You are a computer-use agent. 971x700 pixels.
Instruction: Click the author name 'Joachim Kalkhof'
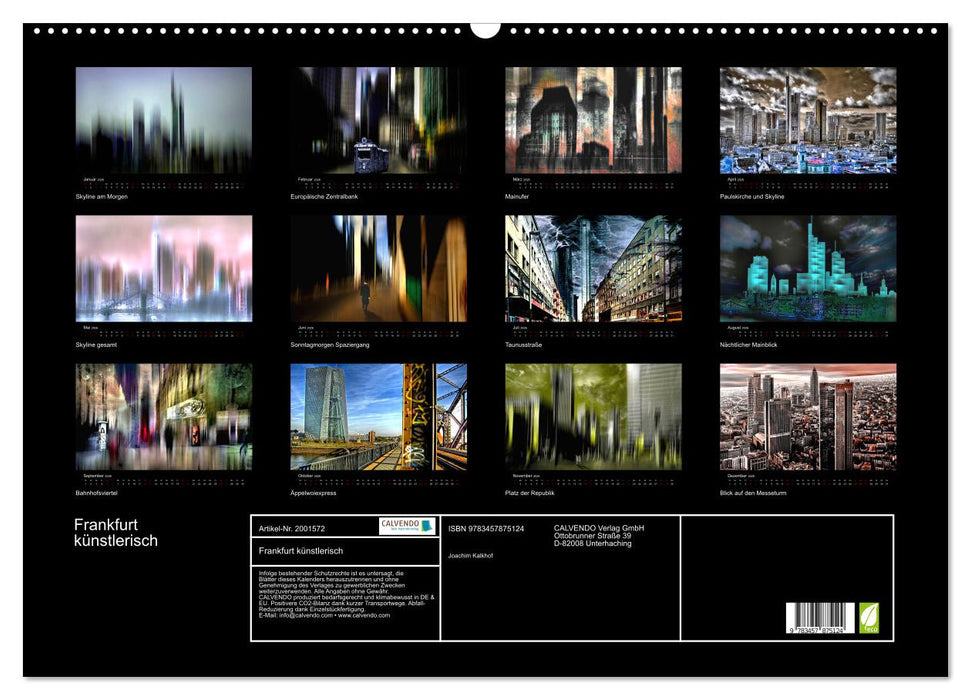[x=468, y=556]
